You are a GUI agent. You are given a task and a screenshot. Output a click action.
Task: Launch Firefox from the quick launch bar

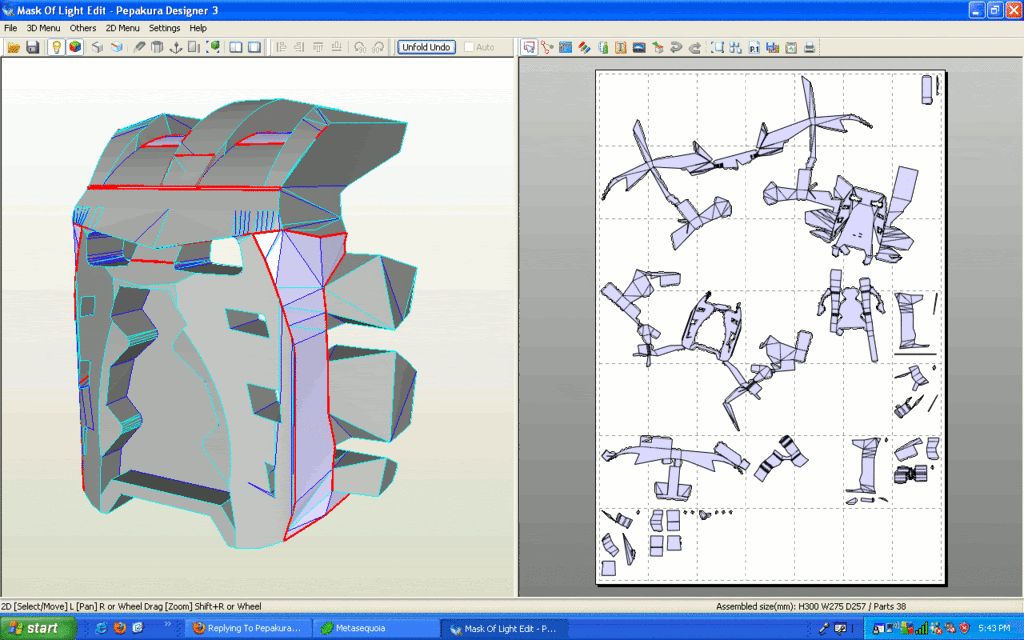pos(120,628)
